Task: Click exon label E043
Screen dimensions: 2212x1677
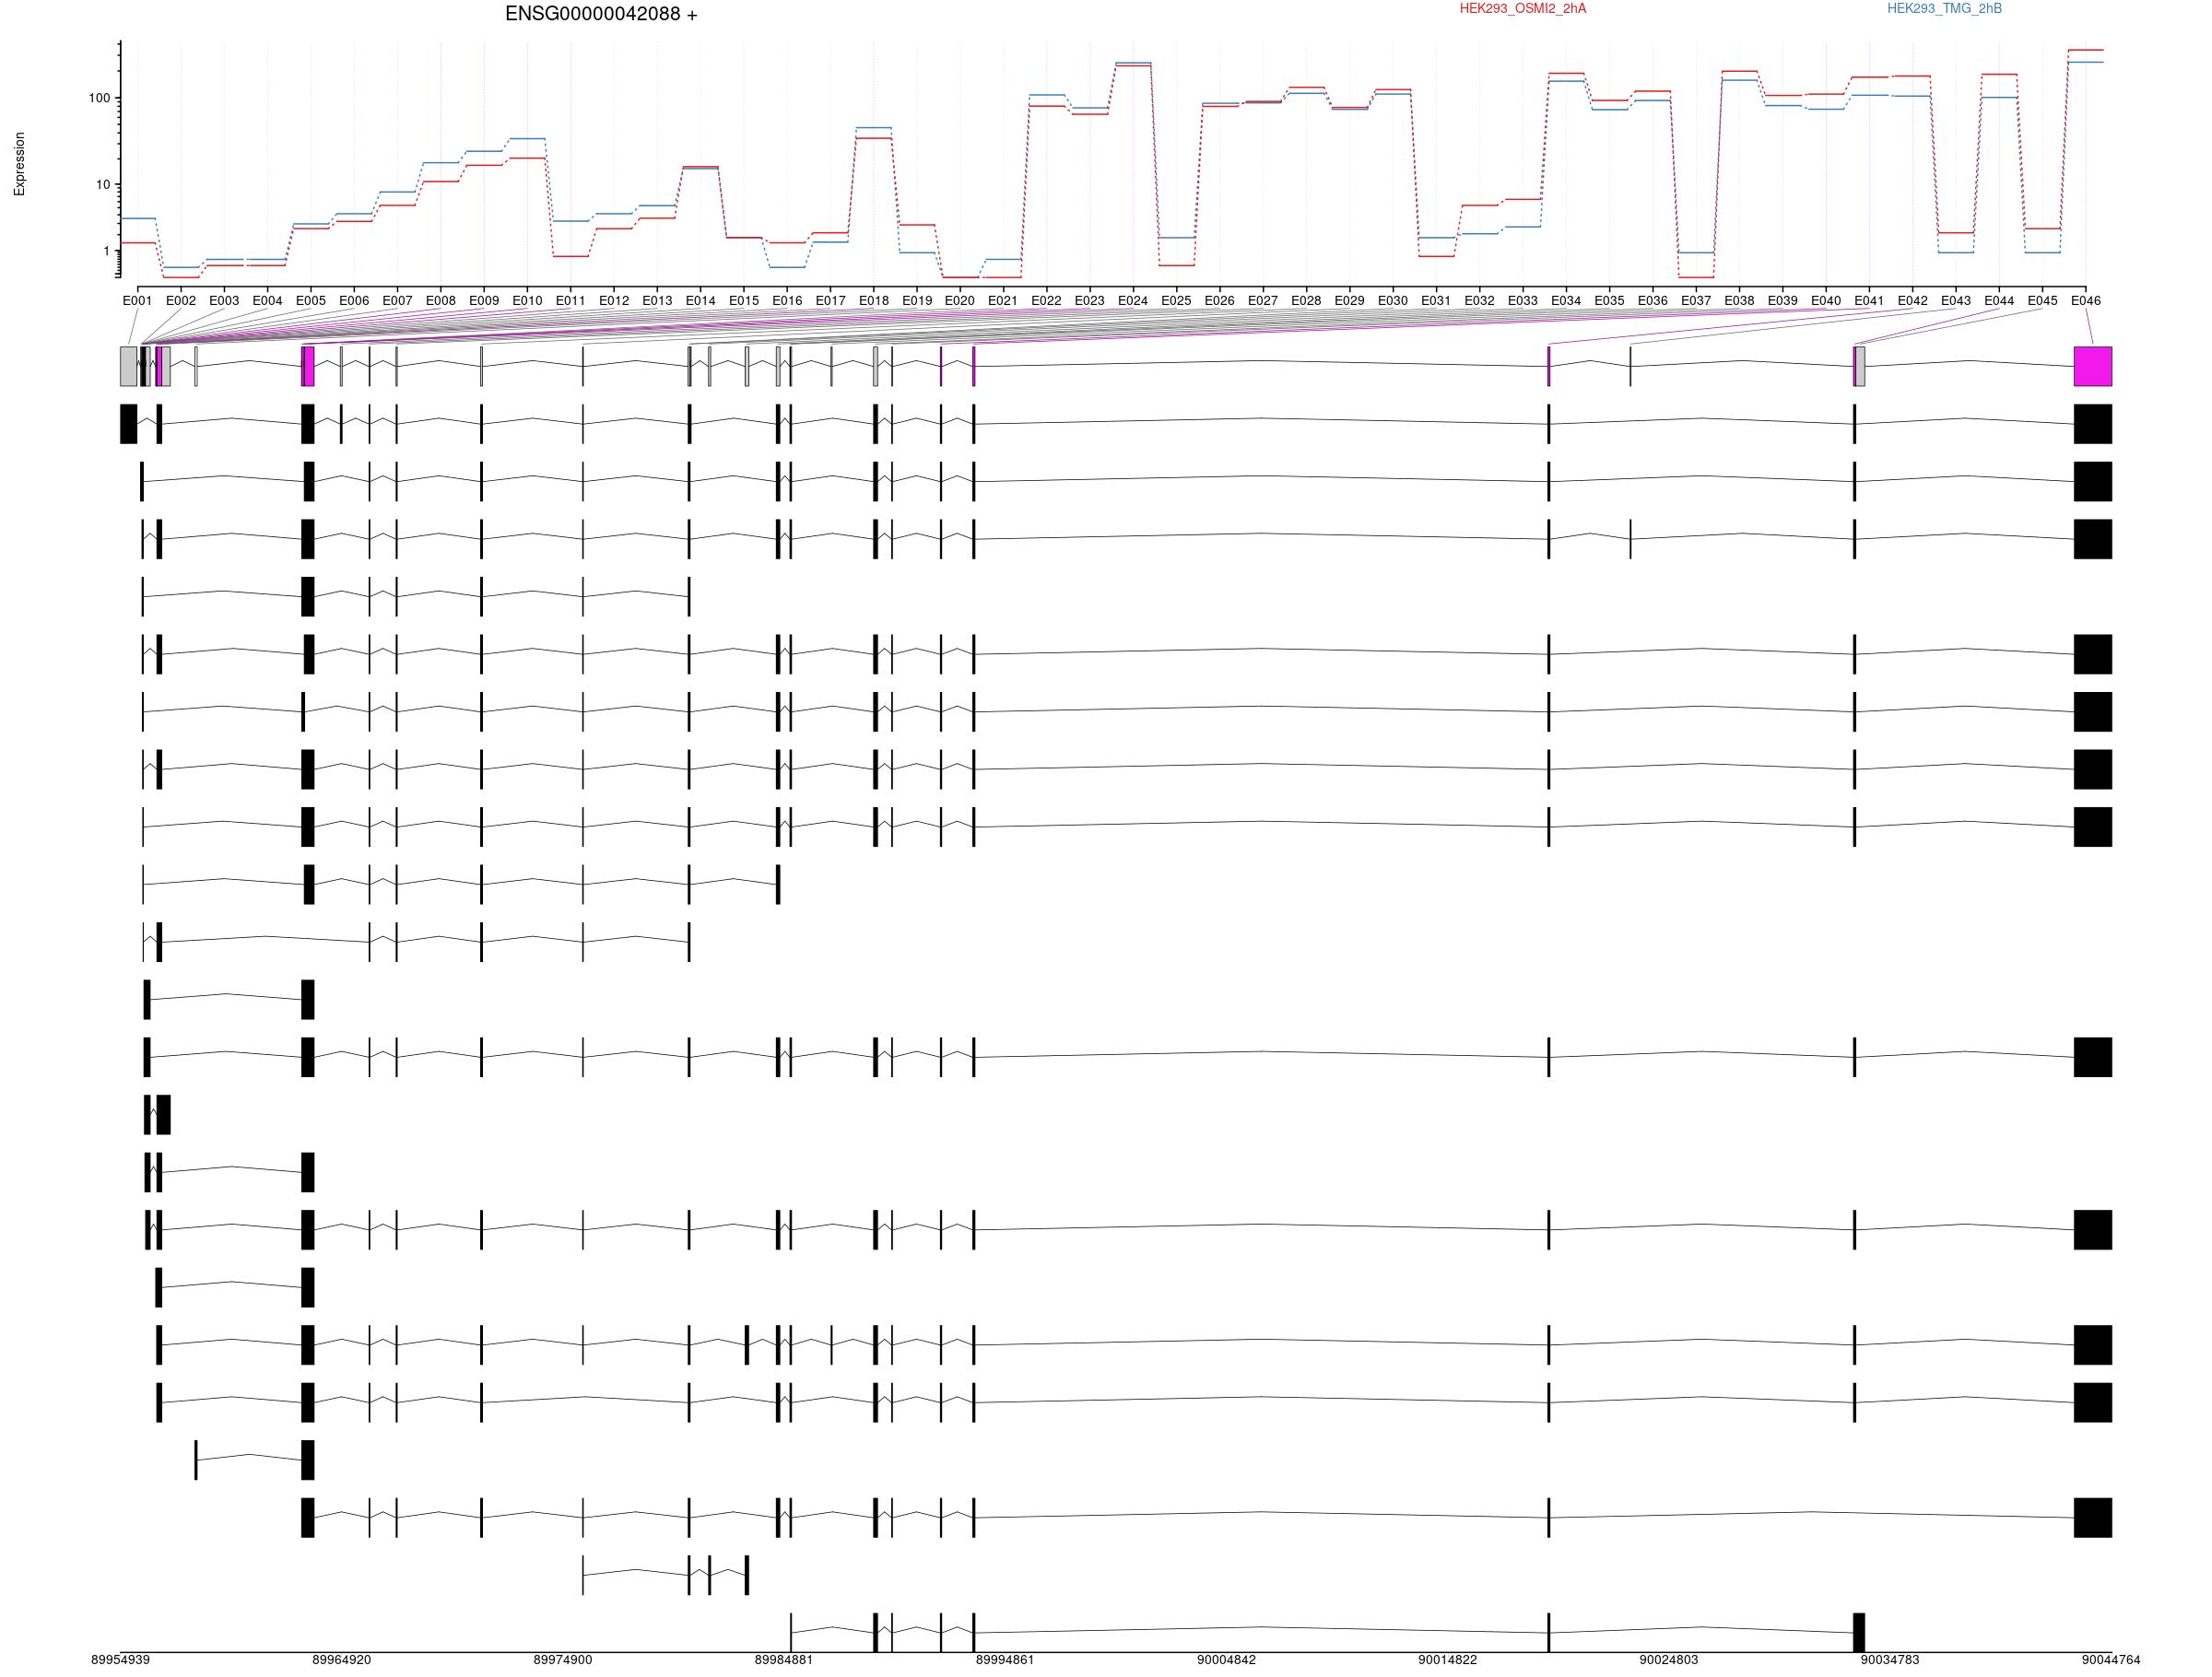Action: coord(1956,301)
